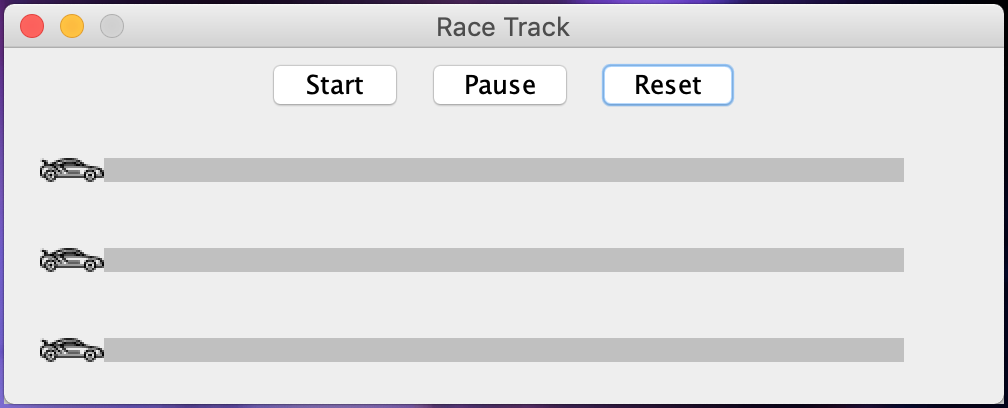Image resolution: width=1008 pixels, height=408 pixels.
Task: Click the front wheel of the top car
Action: 90,175
